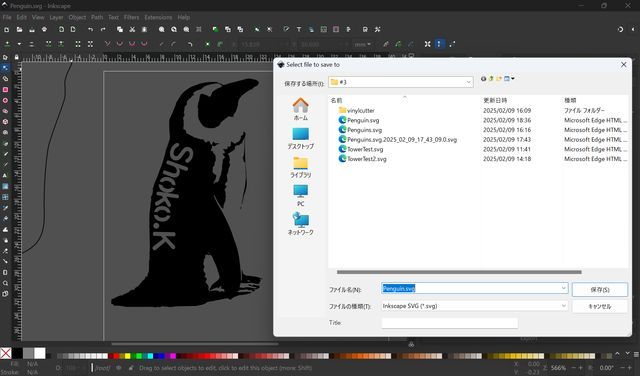Open the file type dropdown Inkscape SVG
The image size is (640, 376).
click(474, 306)
